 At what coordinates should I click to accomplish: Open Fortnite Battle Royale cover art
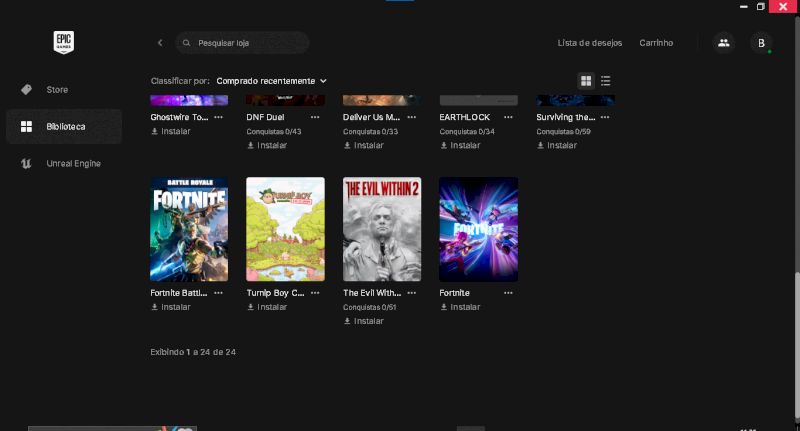[189, 229]
